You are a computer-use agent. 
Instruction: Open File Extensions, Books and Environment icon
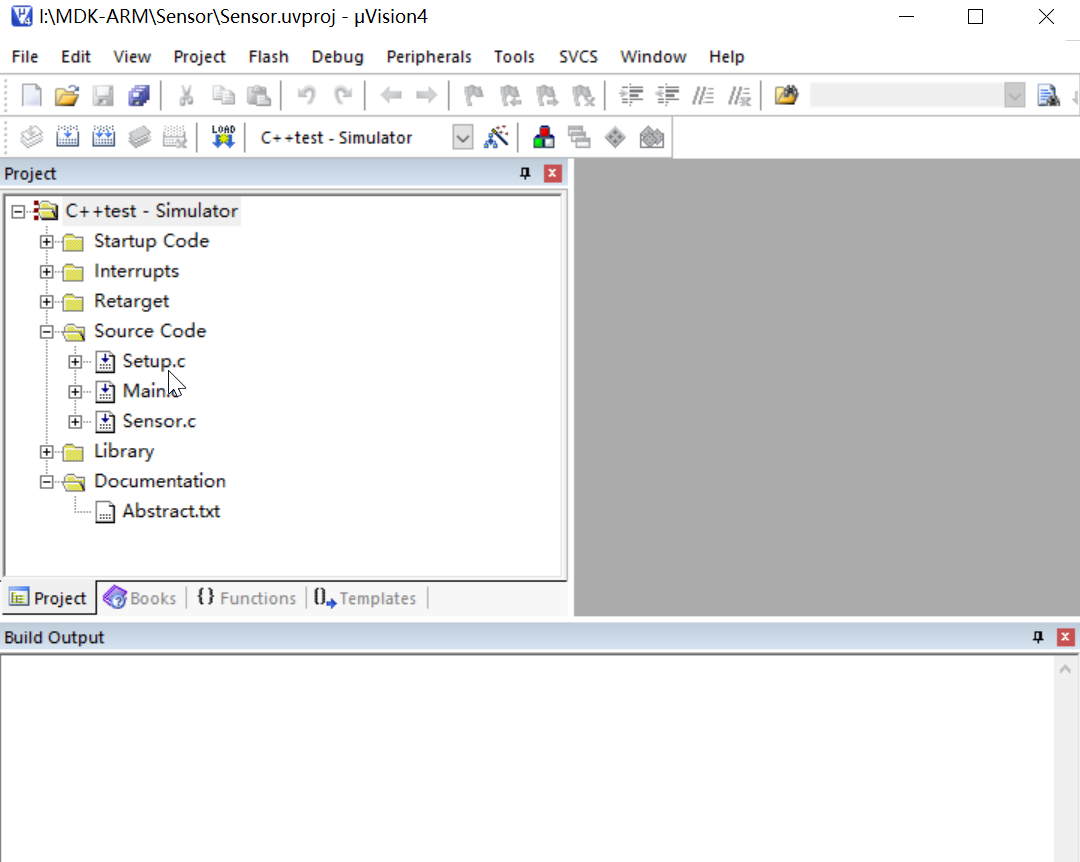(543, 137)
